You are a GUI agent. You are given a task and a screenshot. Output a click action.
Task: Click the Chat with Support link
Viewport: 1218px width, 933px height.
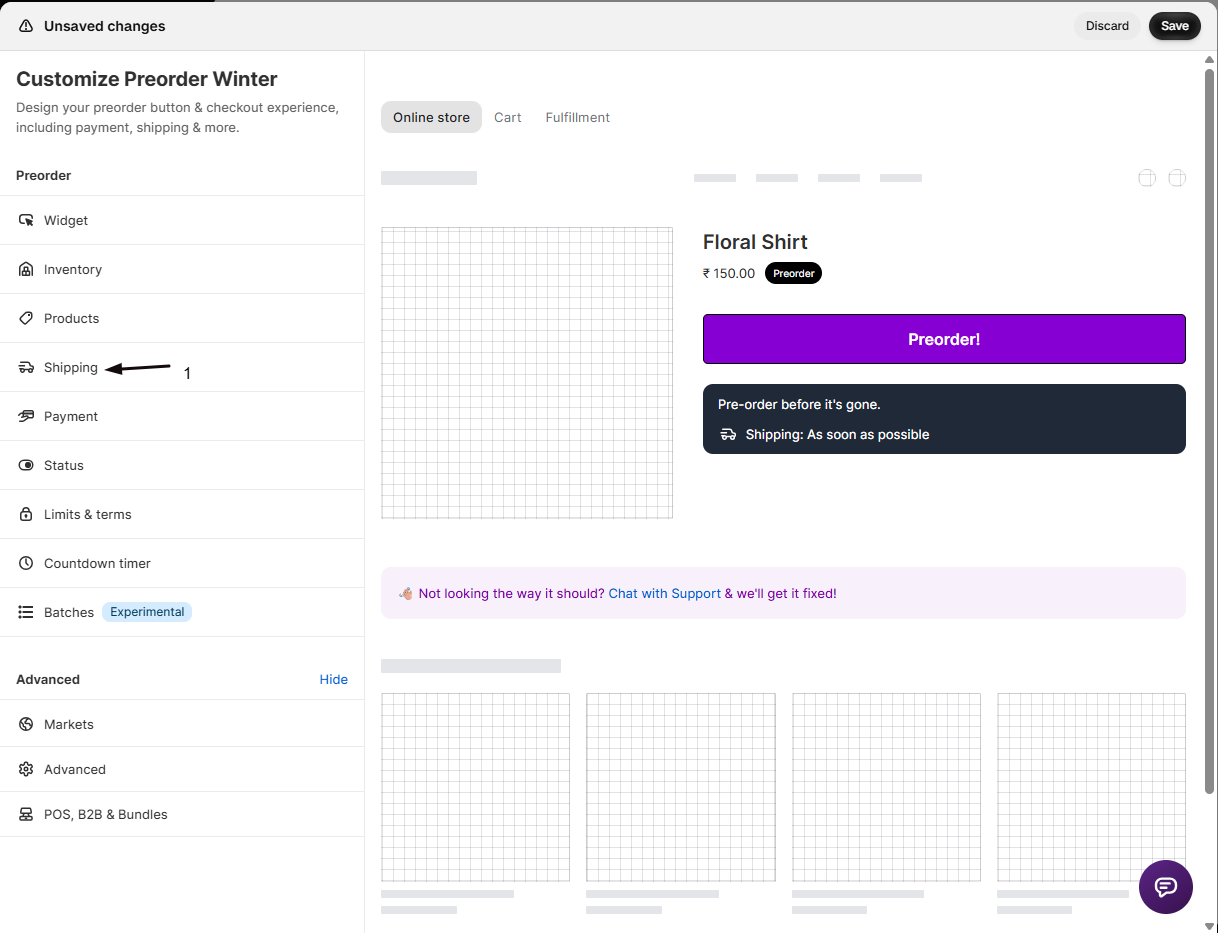[664, 593]
